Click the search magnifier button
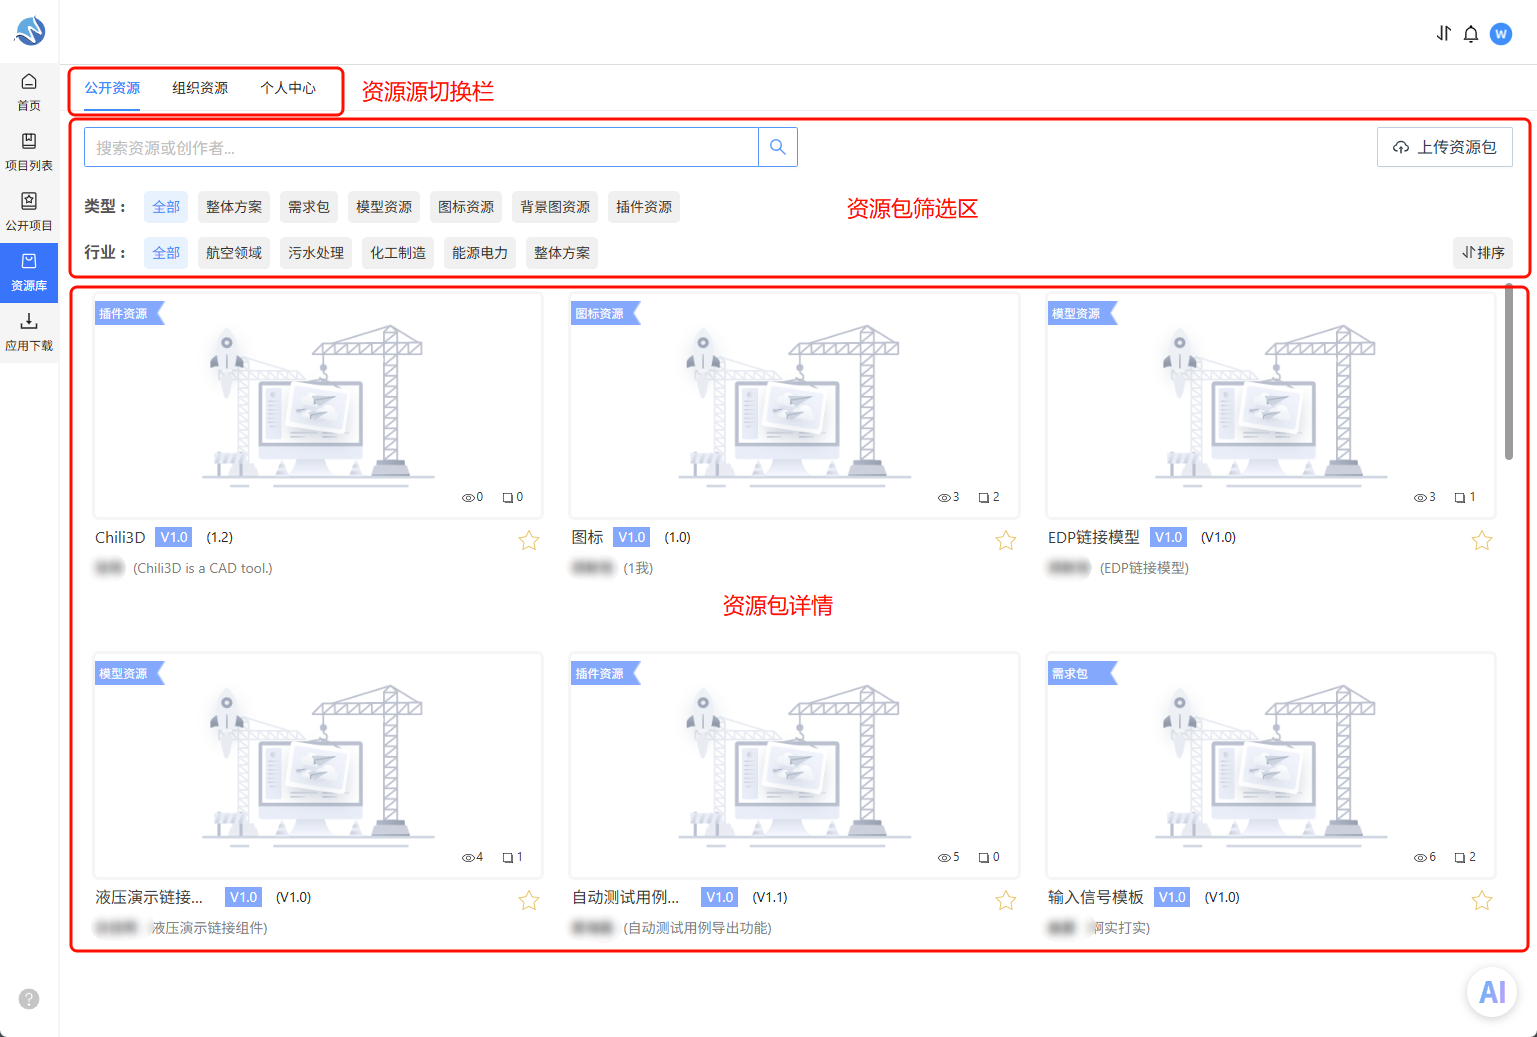Image resolution: width=1537 pixels, height=1037 pixels. pos(778,147)
